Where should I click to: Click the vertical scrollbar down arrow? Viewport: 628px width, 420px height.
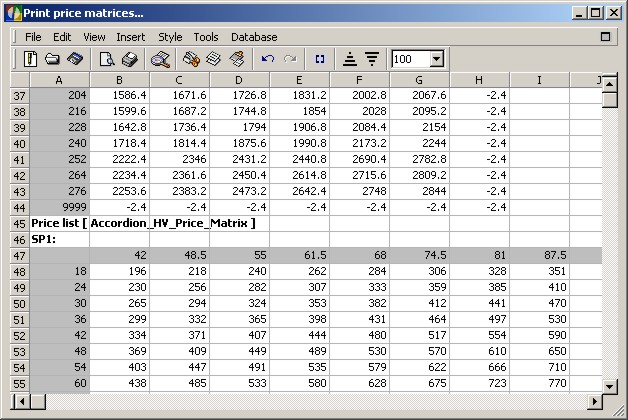(x=610, y=385)
